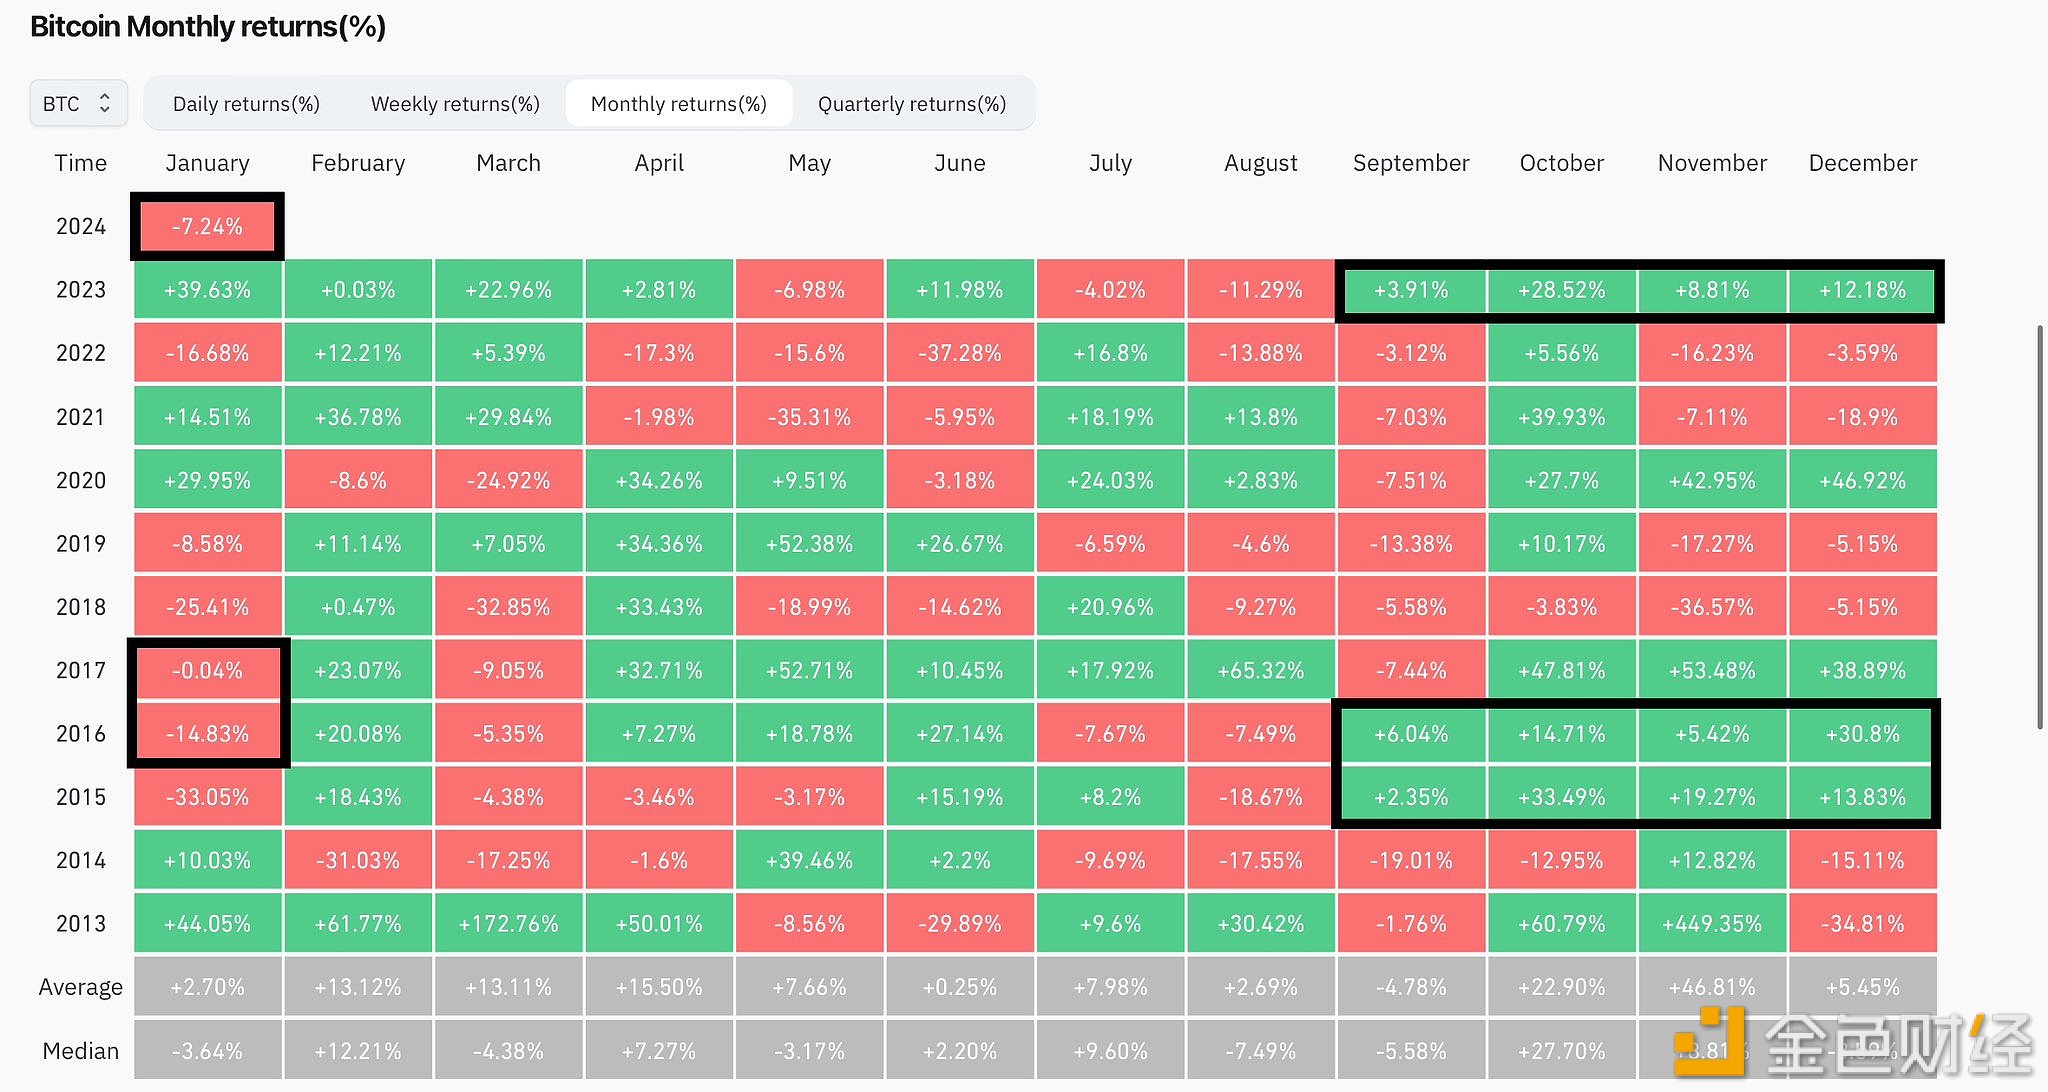The width and height of the screenshot is (2048, 1092).
Task: Select the Monthly returns(%) tab
Action: click(679, 104)
